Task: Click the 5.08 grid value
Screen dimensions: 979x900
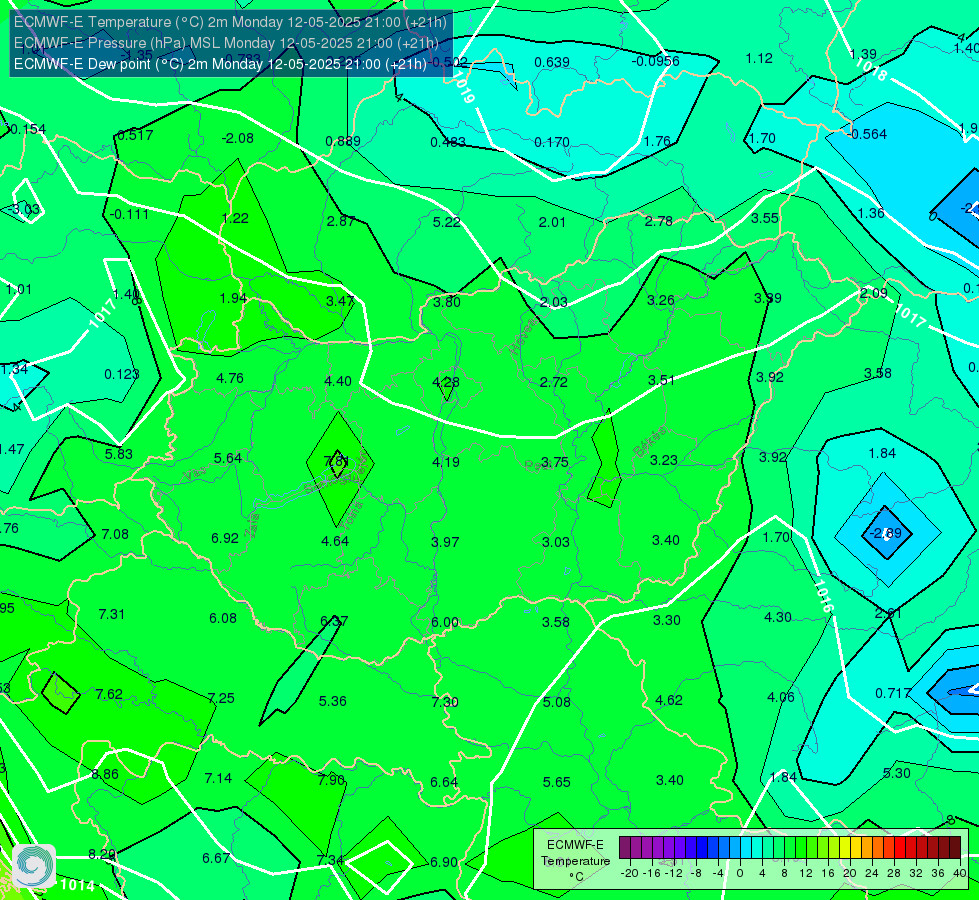Action: click(x=556, y=702)
